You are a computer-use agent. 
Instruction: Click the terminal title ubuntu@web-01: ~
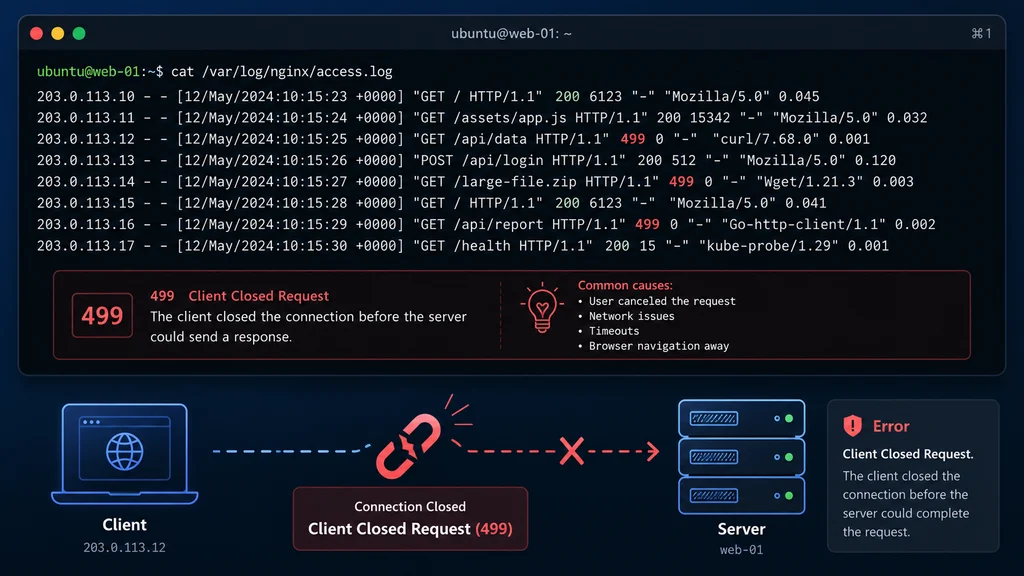pos(511,33)
